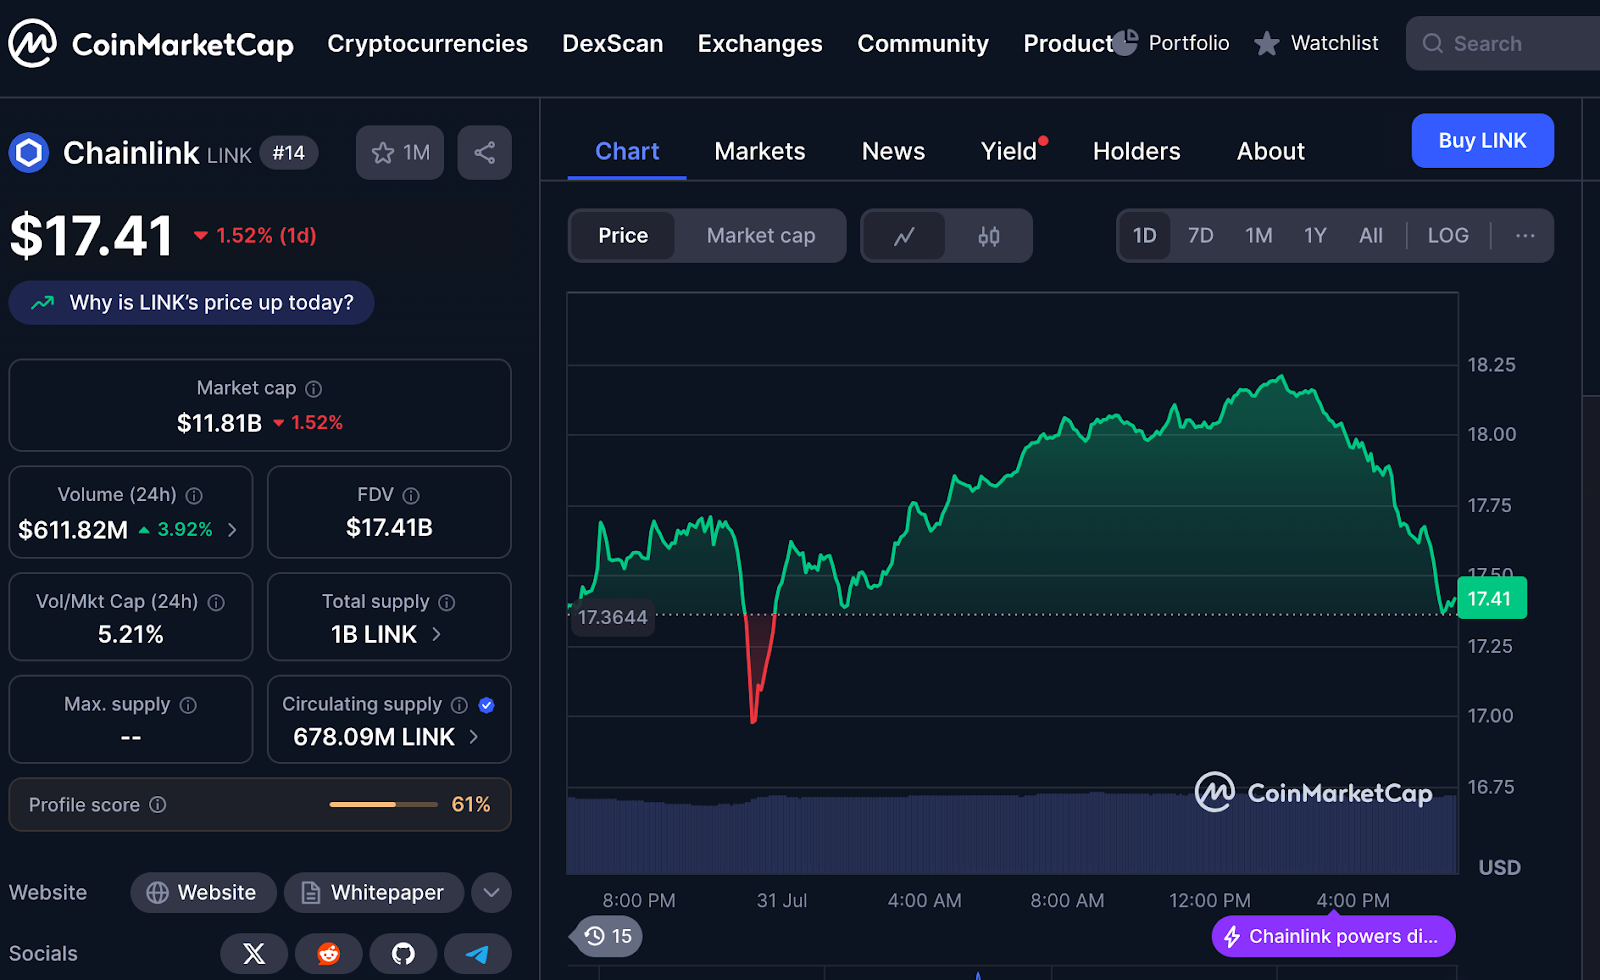Expand Circulating supply details arrow
This screenshot has height=980, width=1600.
(x=474, y=737)
